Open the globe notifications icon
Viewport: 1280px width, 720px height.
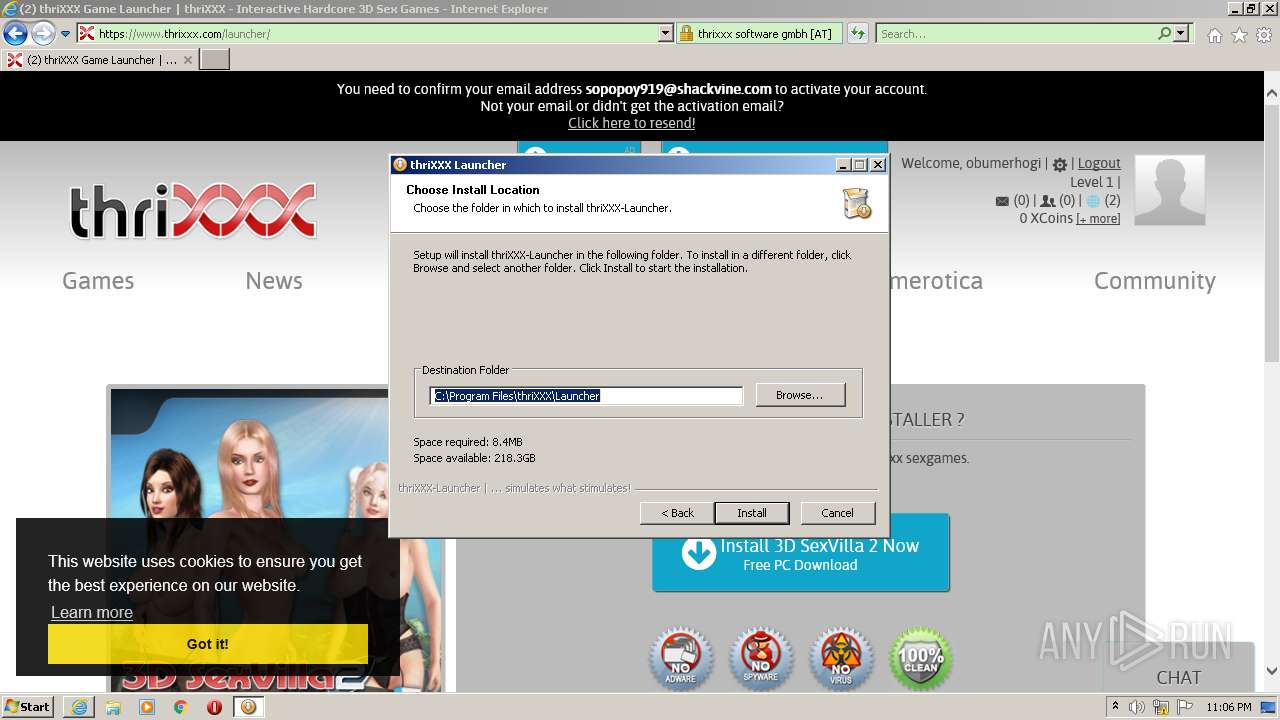1093,201
